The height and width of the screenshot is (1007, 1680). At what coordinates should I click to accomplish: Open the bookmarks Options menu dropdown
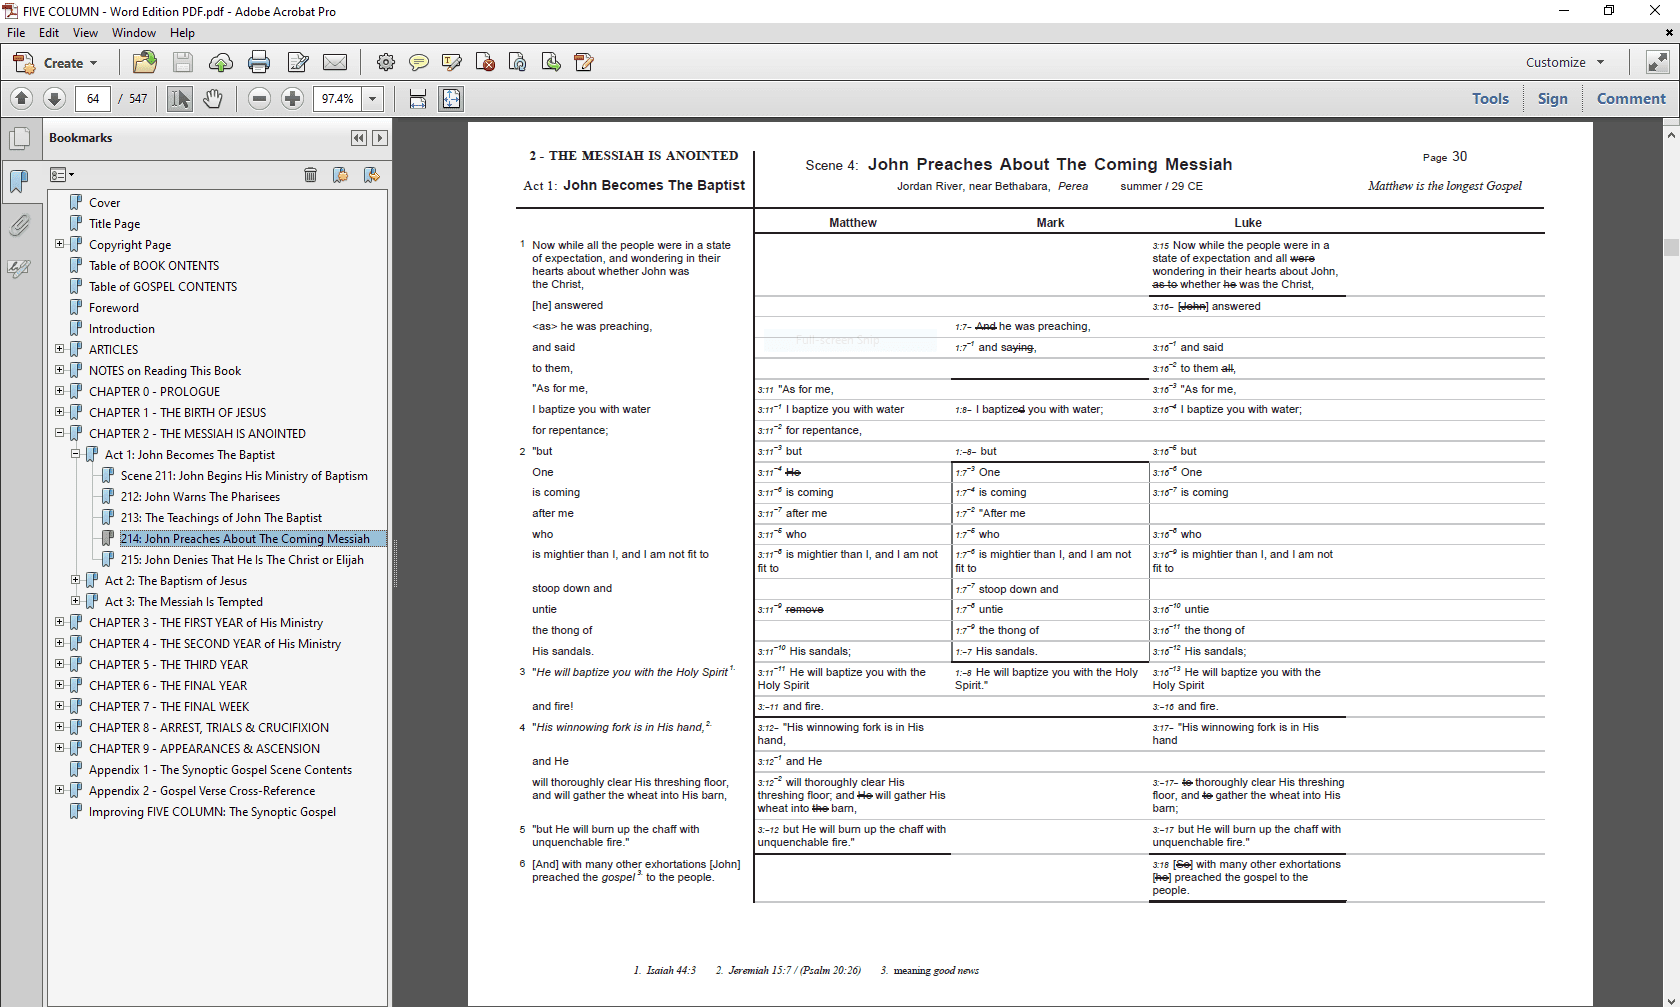pos(62,175)
